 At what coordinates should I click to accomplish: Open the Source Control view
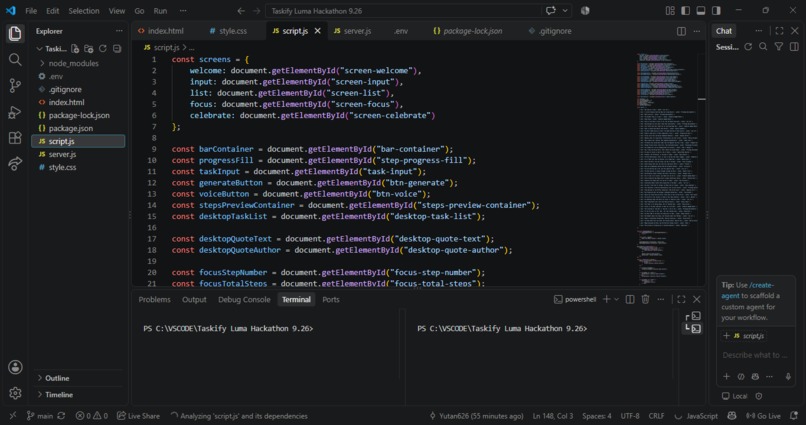[x=15, y=86]
